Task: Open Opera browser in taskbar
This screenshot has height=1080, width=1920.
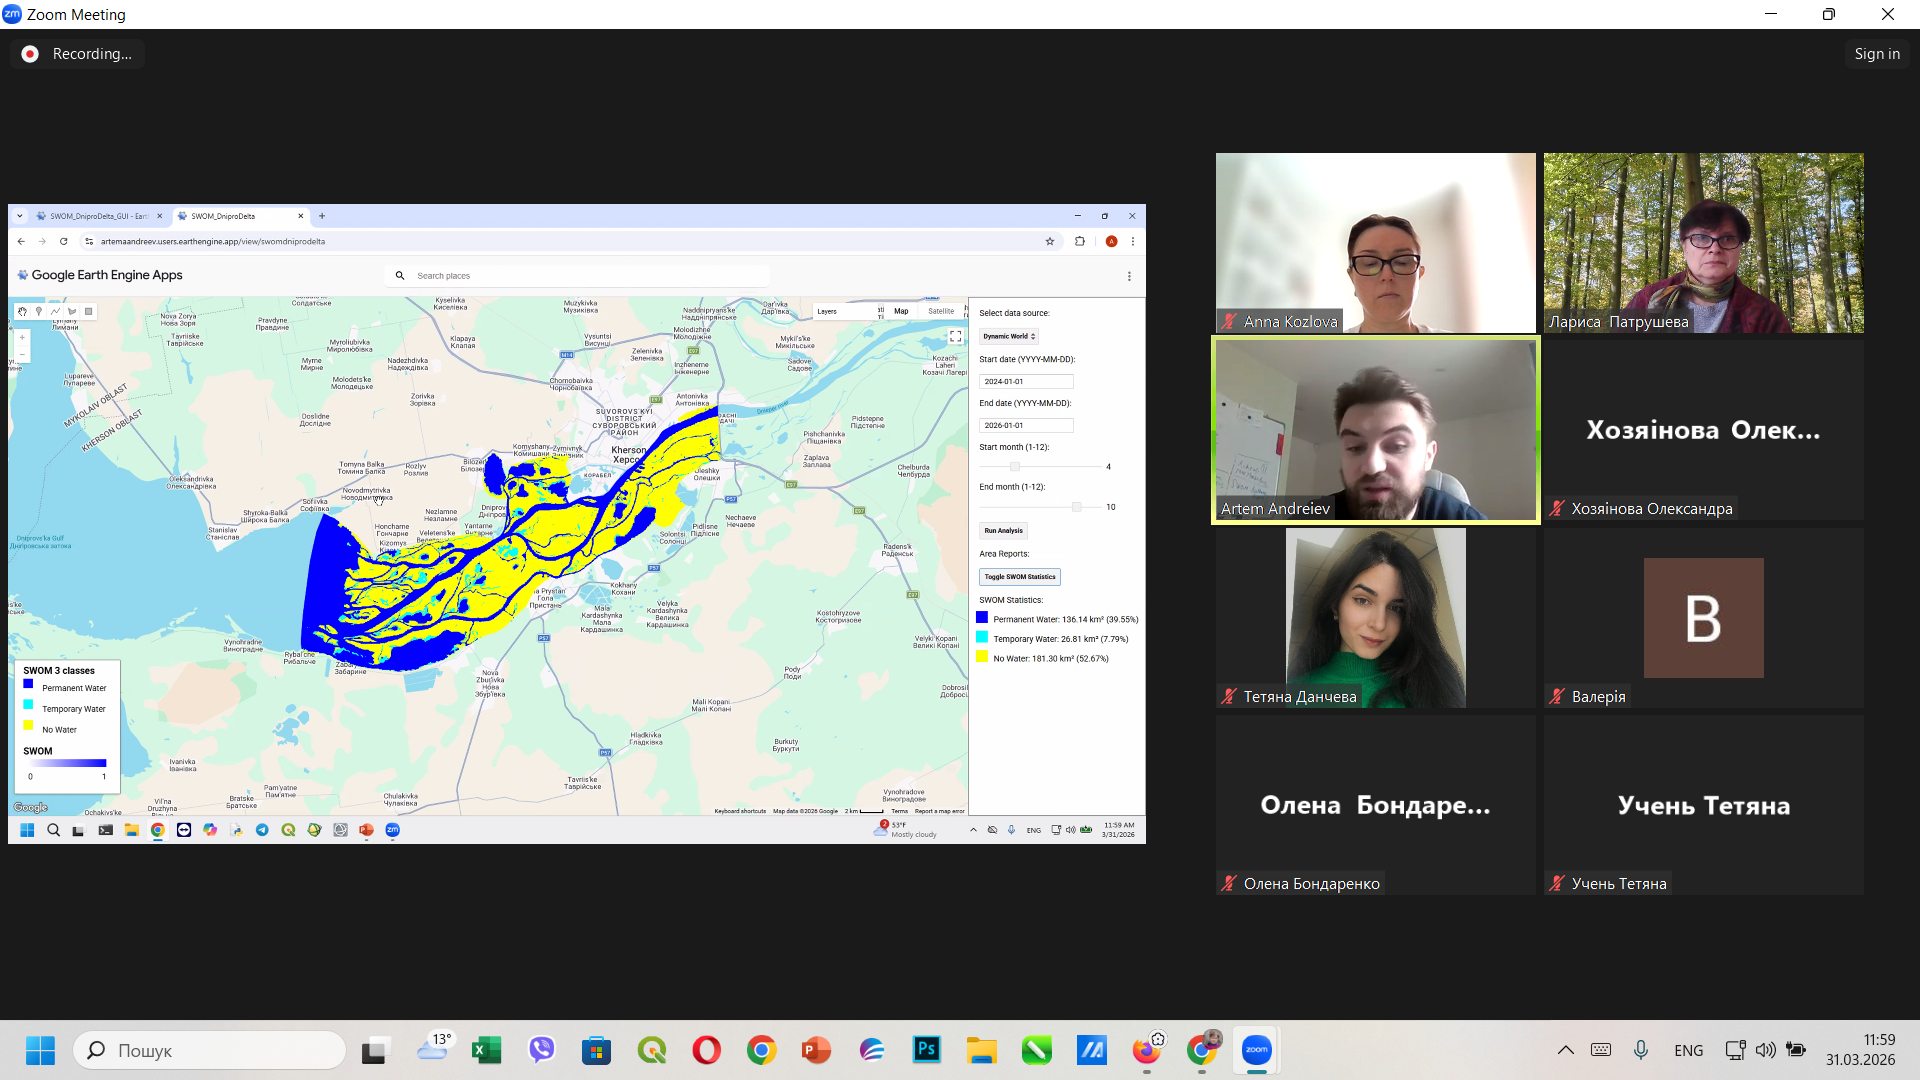Action: click(706, 1050)
